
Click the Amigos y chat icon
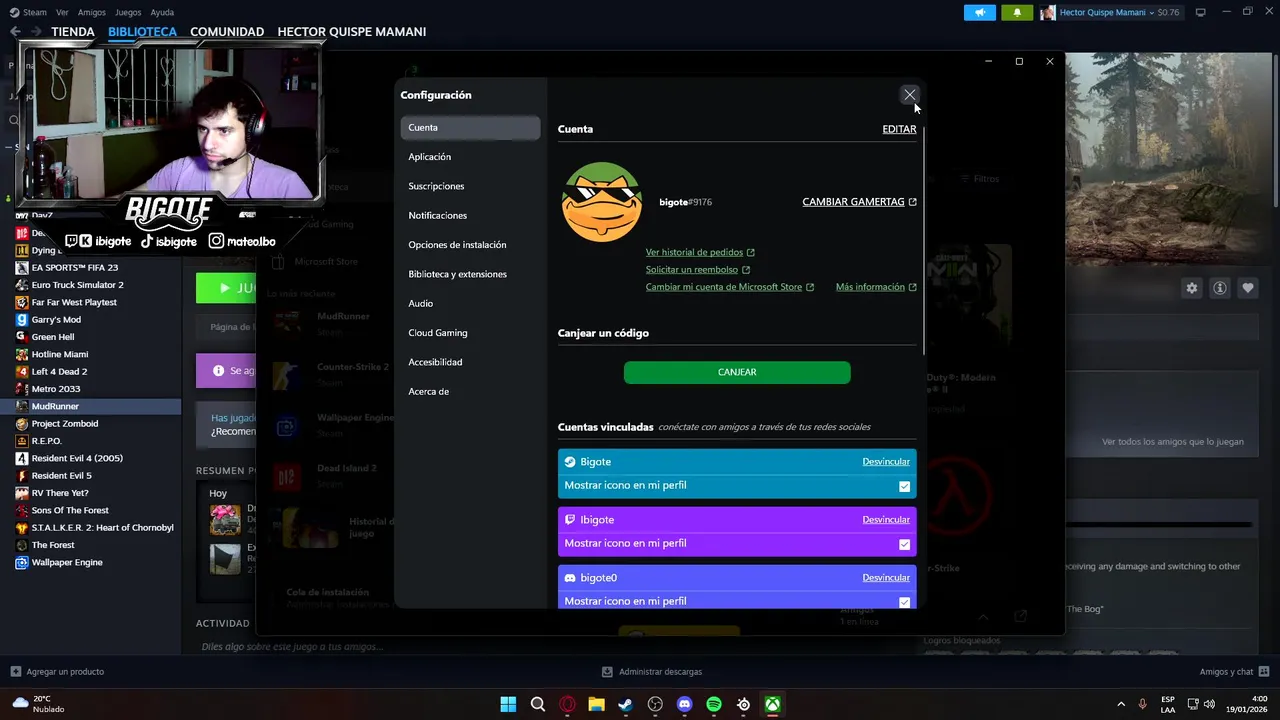1264,671
